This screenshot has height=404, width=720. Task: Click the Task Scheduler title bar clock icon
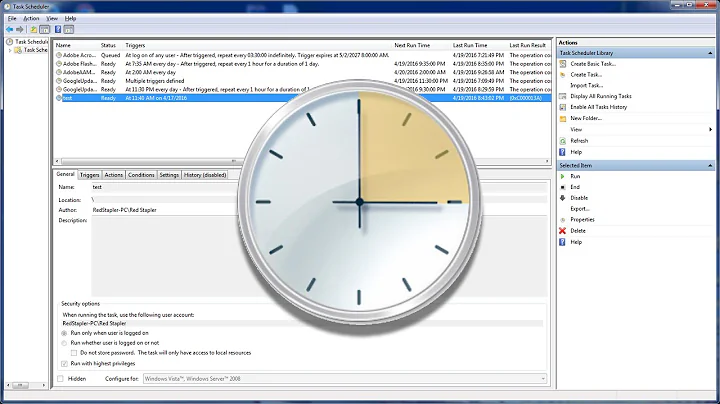click(7, 6)
